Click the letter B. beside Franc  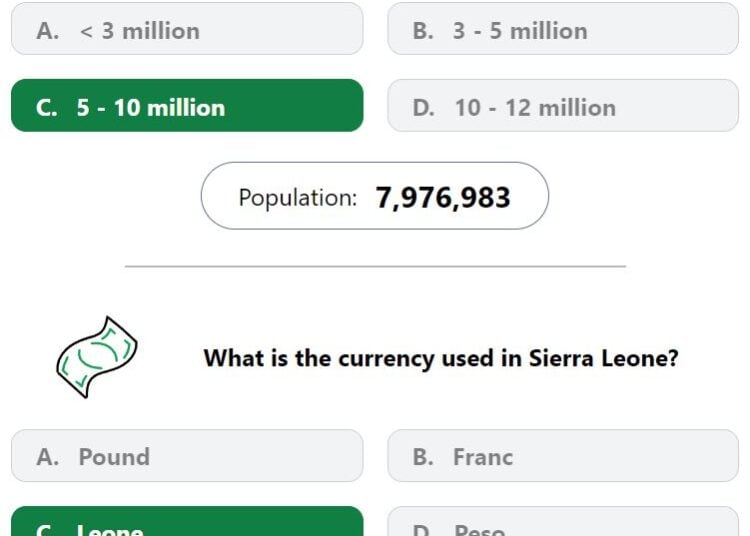423,457
